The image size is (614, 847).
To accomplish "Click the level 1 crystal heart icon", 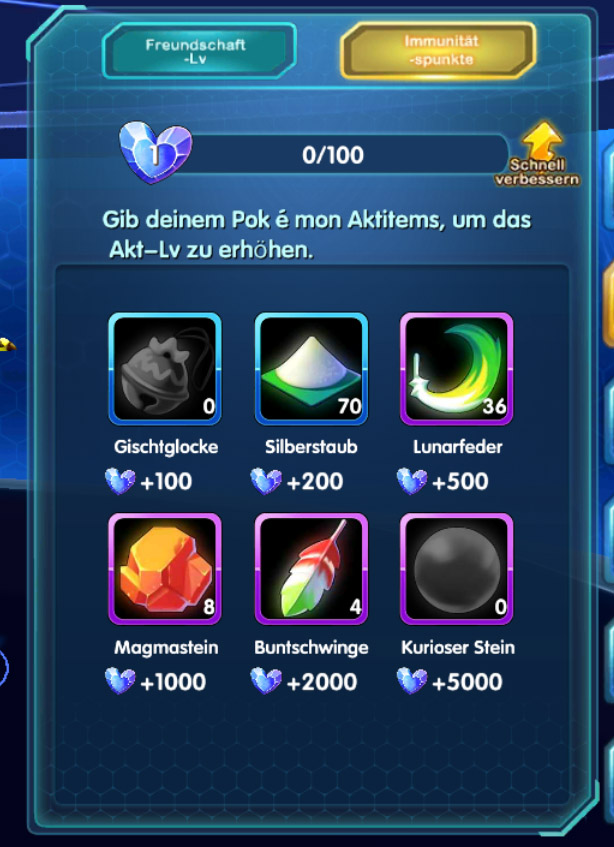I will pyautogui.click(x=156, y=153).
